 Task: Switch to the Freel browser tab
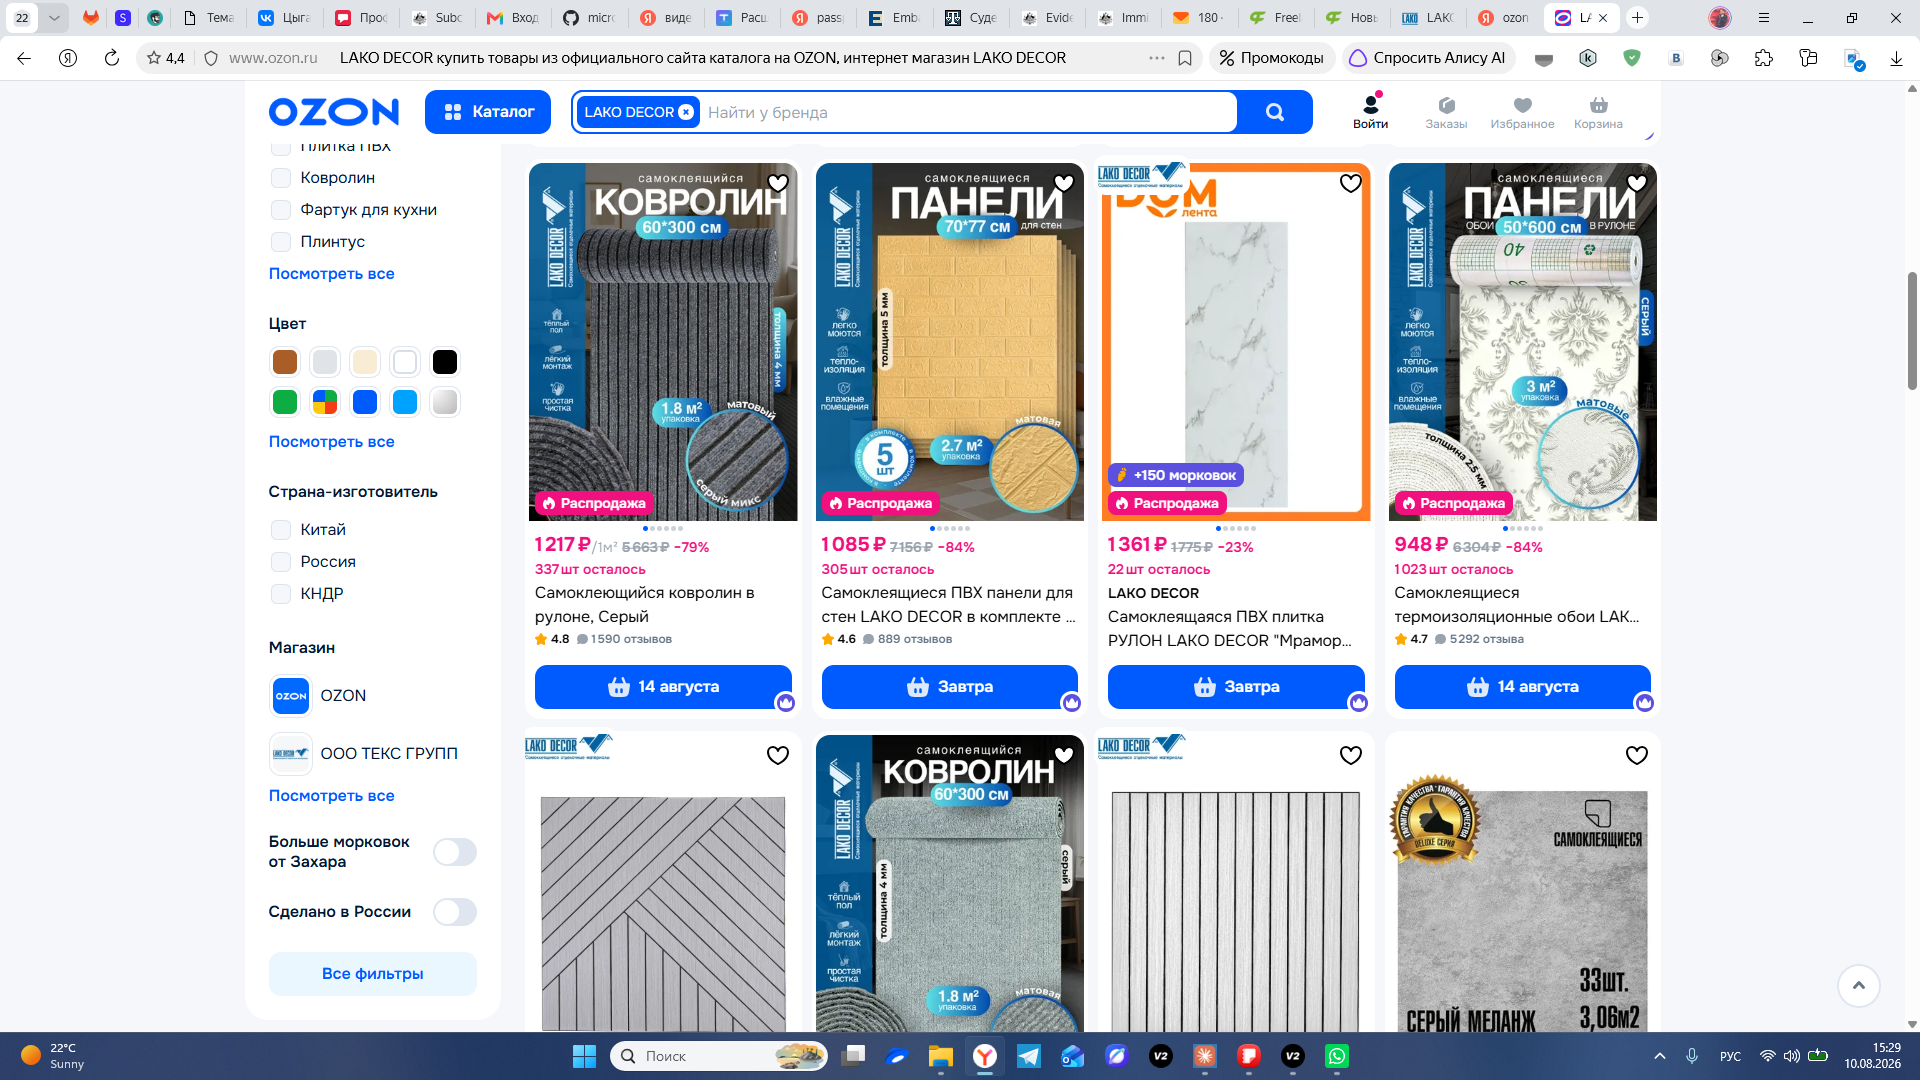coord(1275,17)
